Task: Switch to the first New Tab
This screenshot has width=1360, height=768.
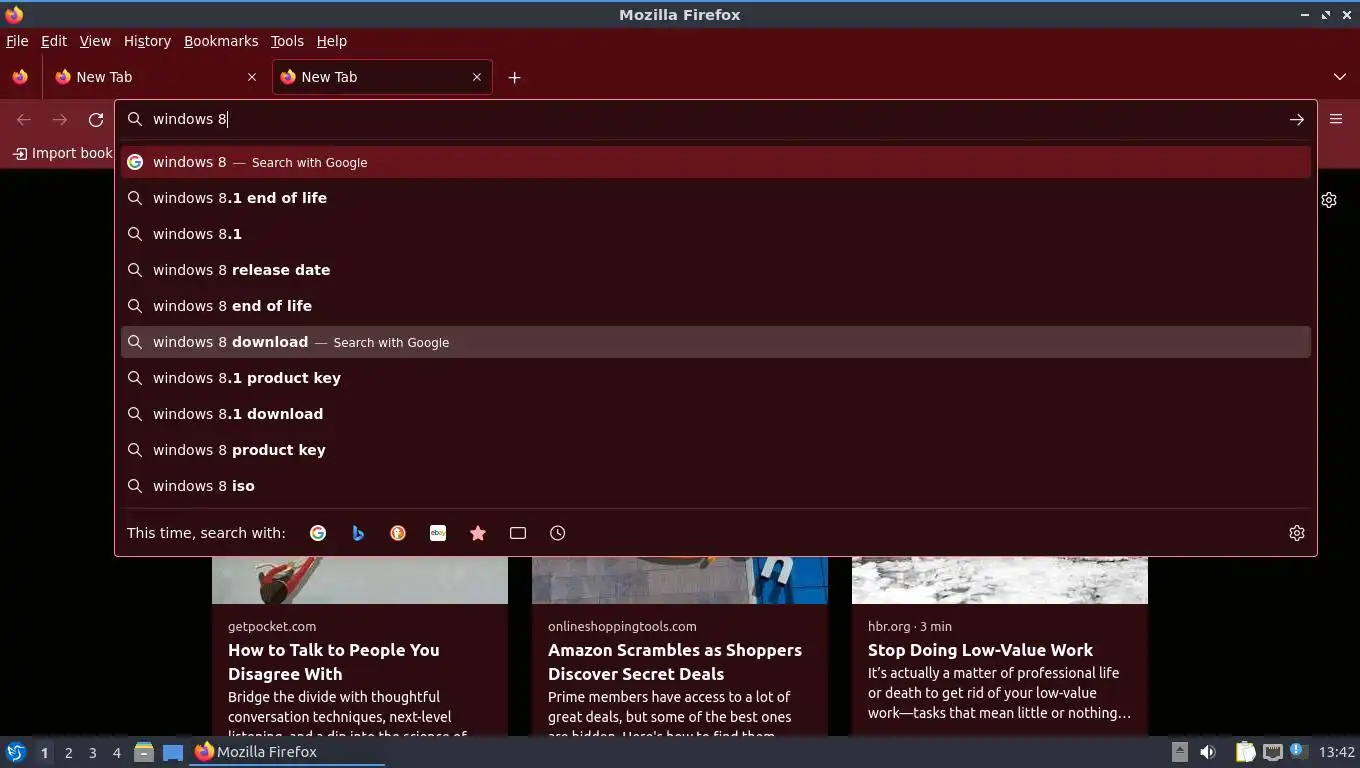Action: (x=155, y=77)
